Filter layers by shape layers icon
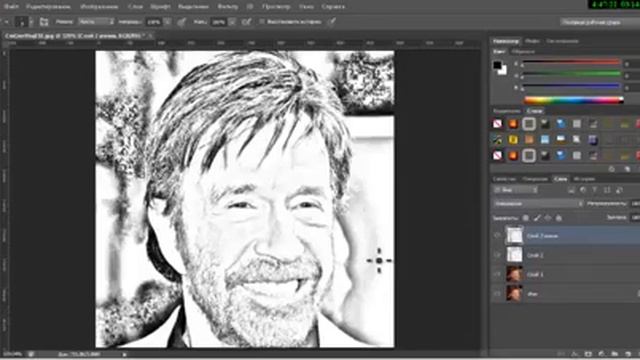The height and width of the screenshot is (360, 640). coord(607,190)
